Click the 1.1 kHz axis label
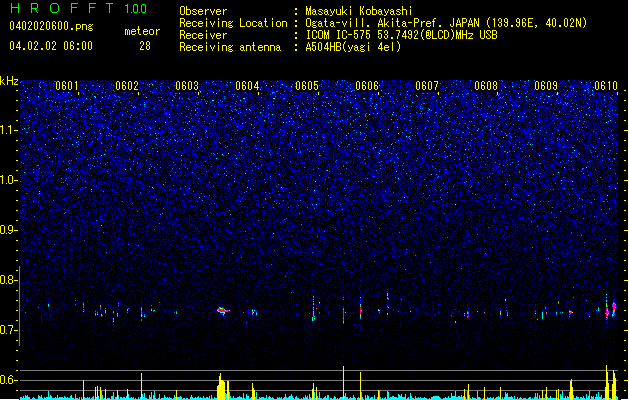Screen dimensions: 629x400 click(8, 130)
